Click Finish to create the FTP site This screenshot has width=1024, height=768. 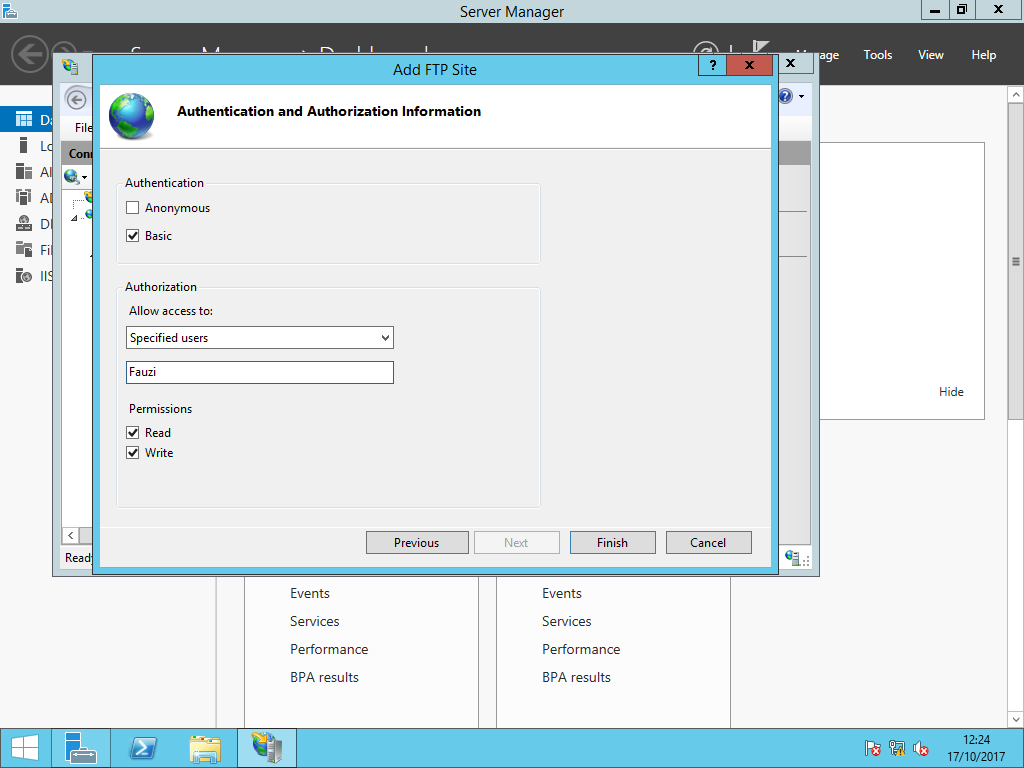pos(612,542)
